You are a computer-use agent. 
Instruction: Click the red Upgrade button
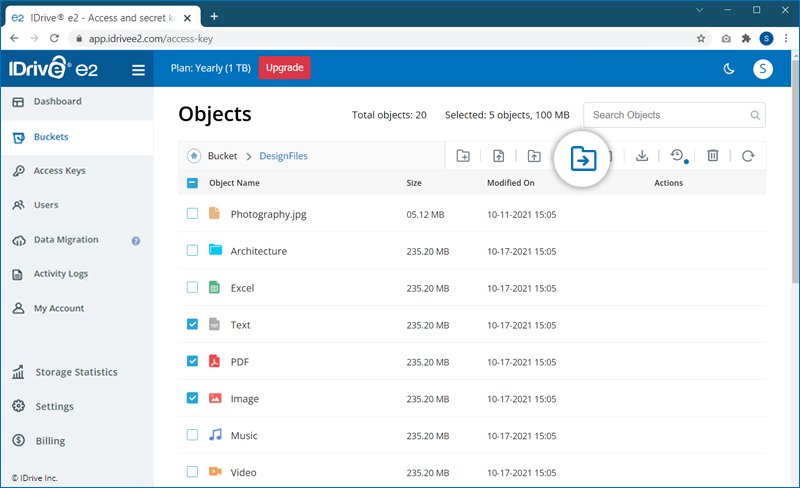point(284,68)
